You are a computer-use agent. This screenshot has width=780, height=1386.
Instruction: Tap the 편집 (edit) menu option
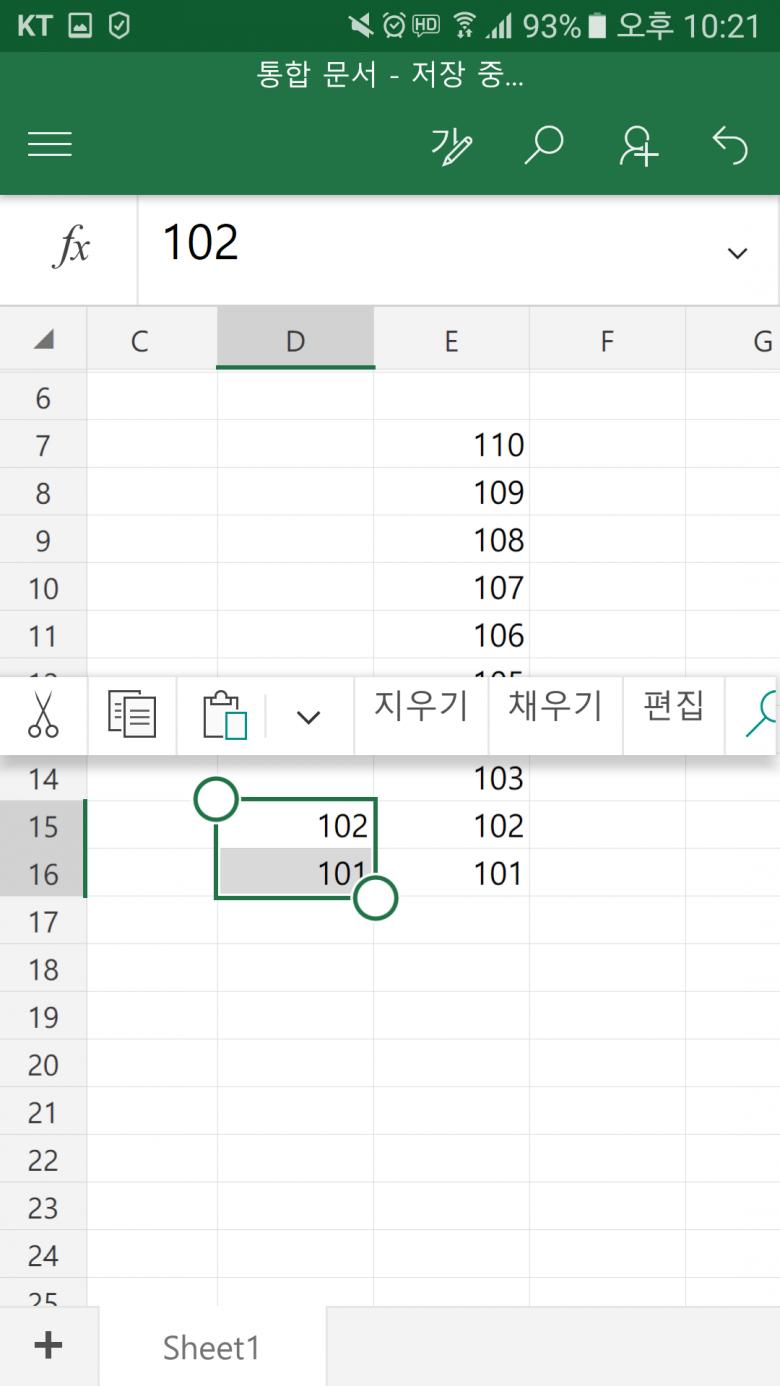[673, 707]
